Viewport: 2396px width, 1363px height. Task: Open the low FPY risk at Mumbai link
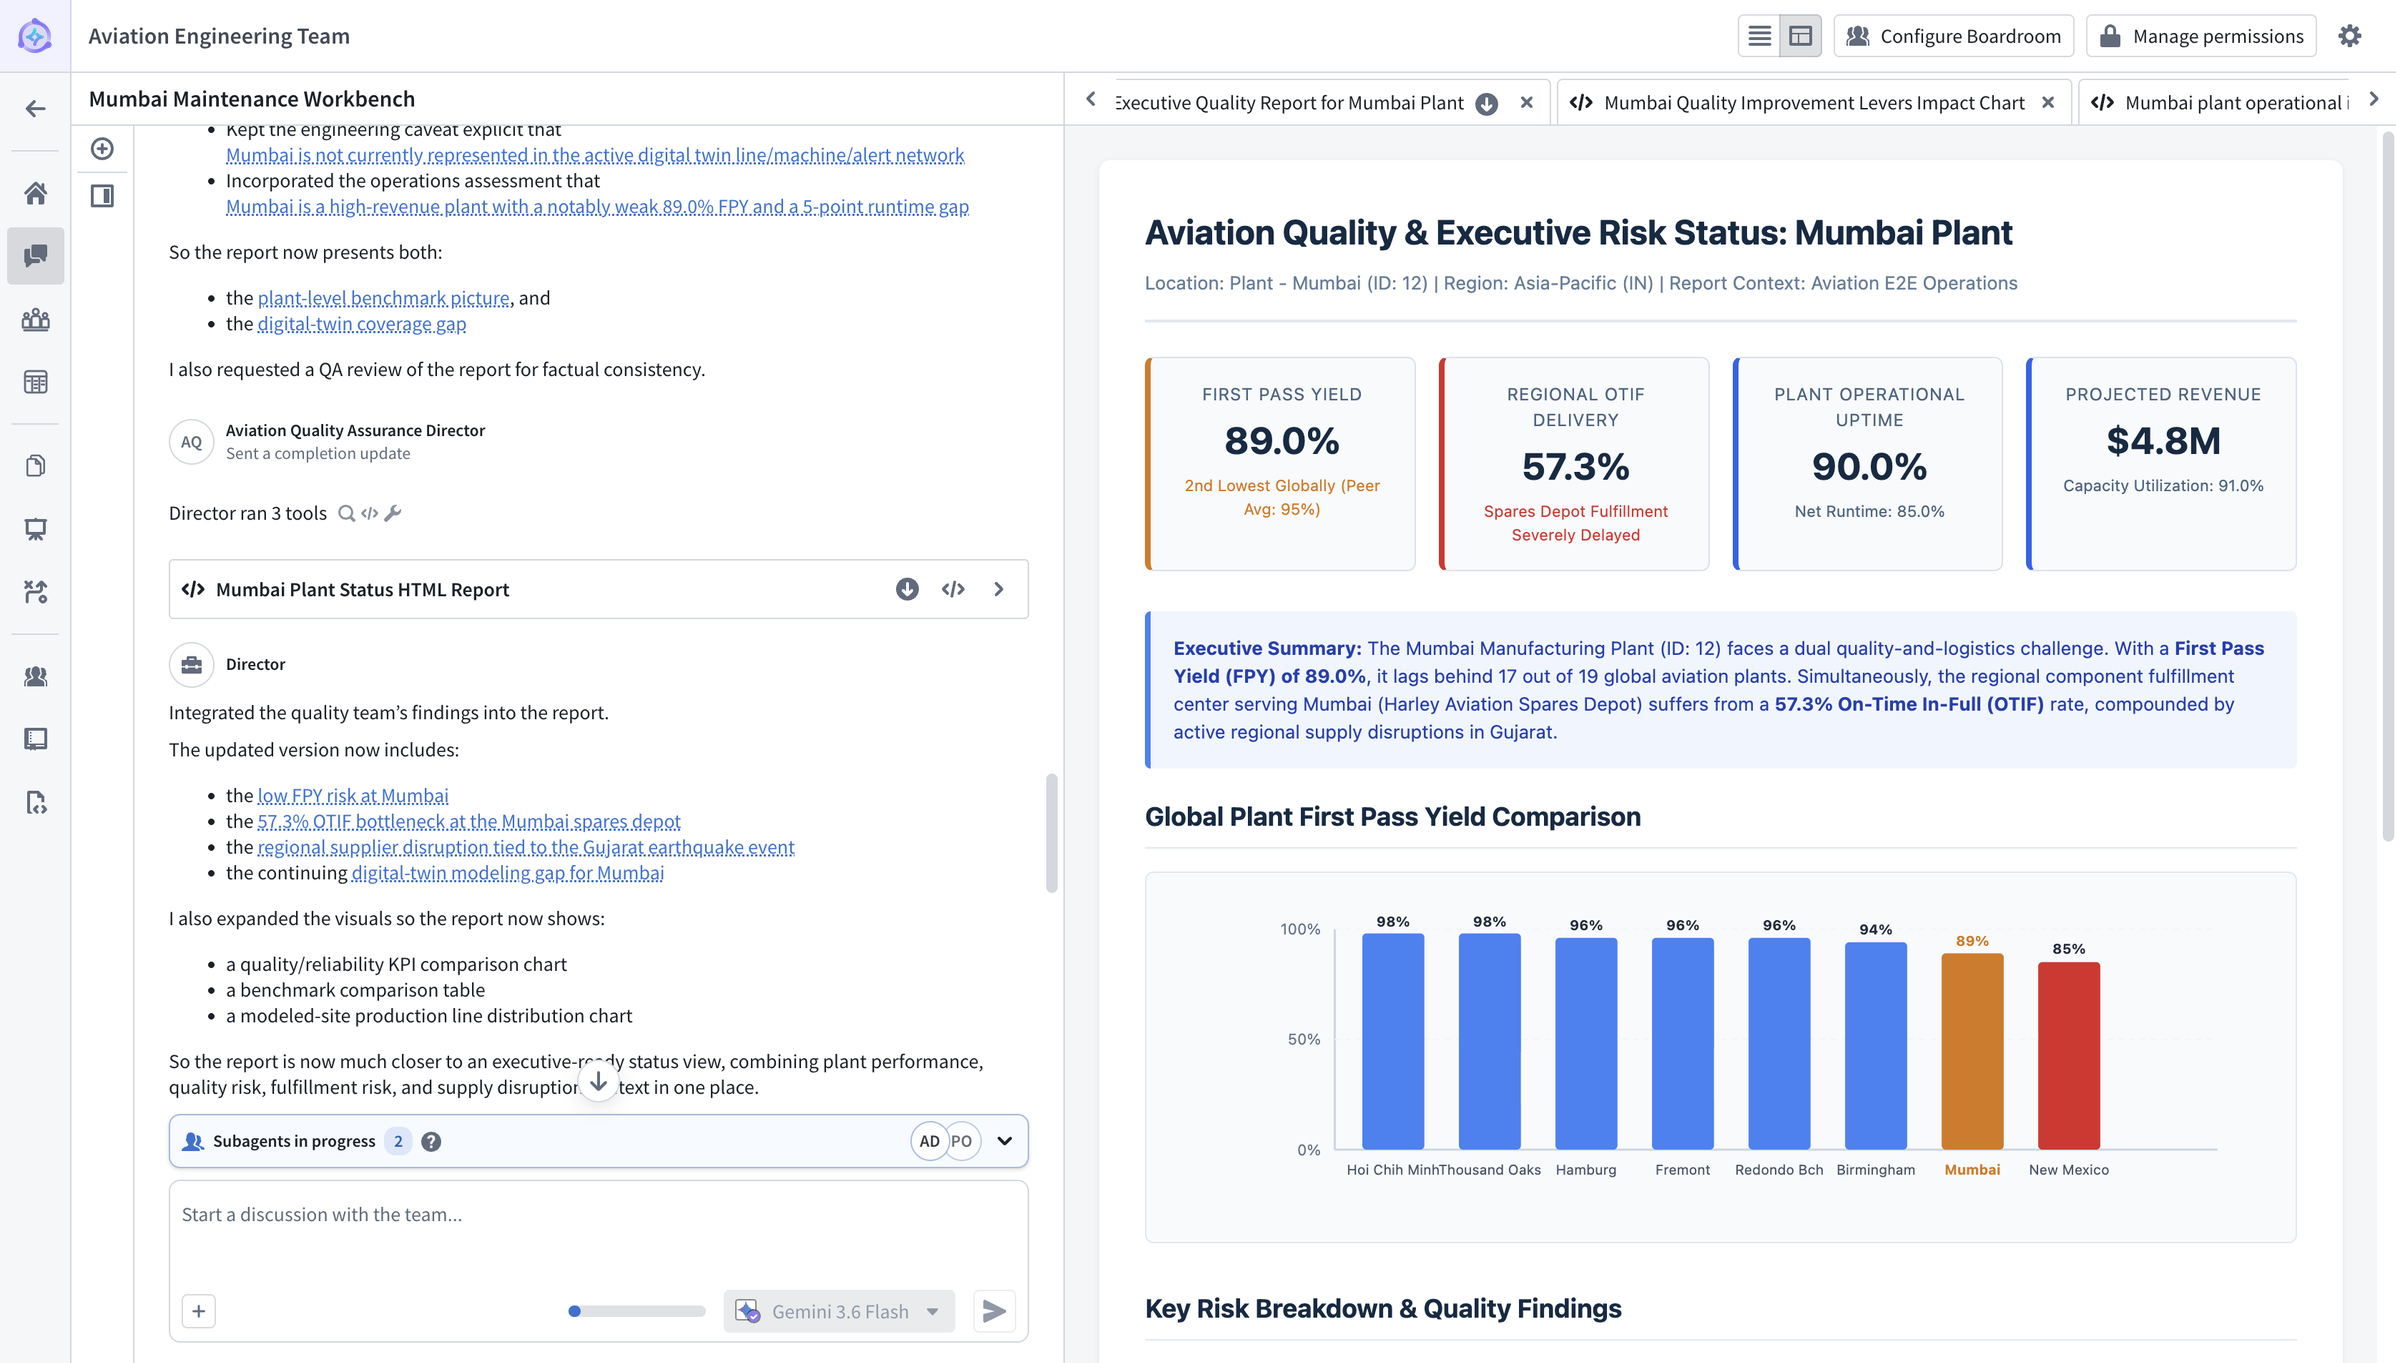click(353, 795)
